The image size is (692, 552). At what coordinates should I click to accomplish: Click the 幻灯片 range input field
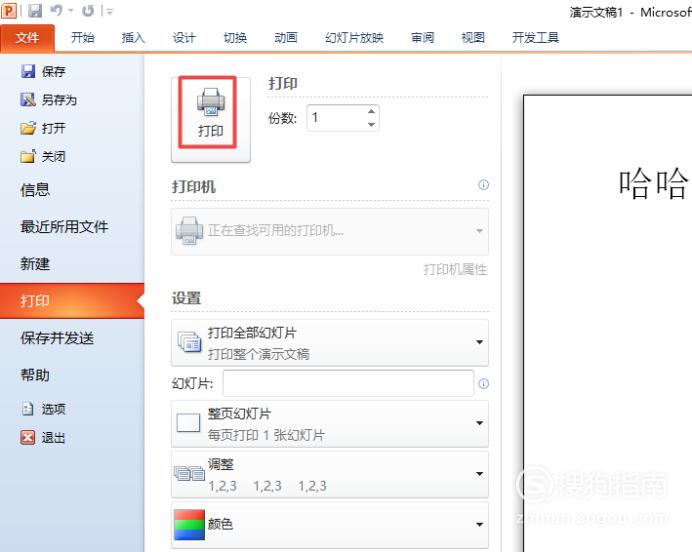(x=348, y=383)
